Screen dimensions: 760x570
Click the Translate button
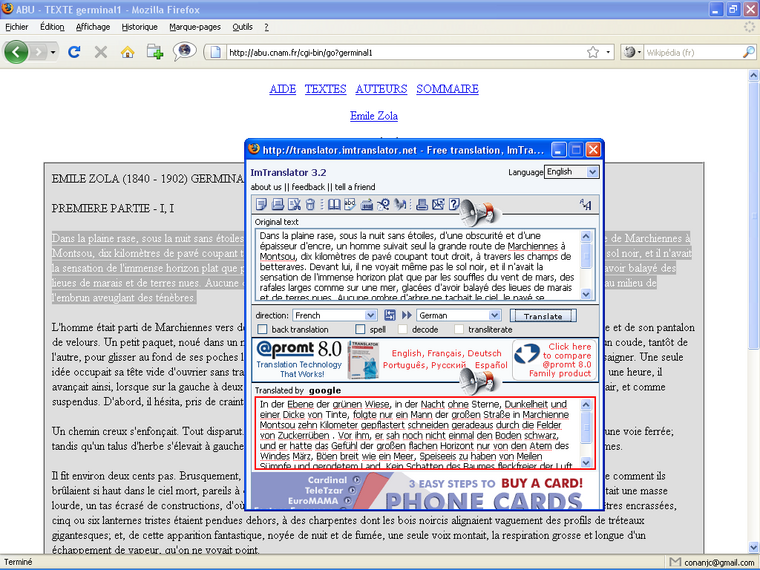543,316
